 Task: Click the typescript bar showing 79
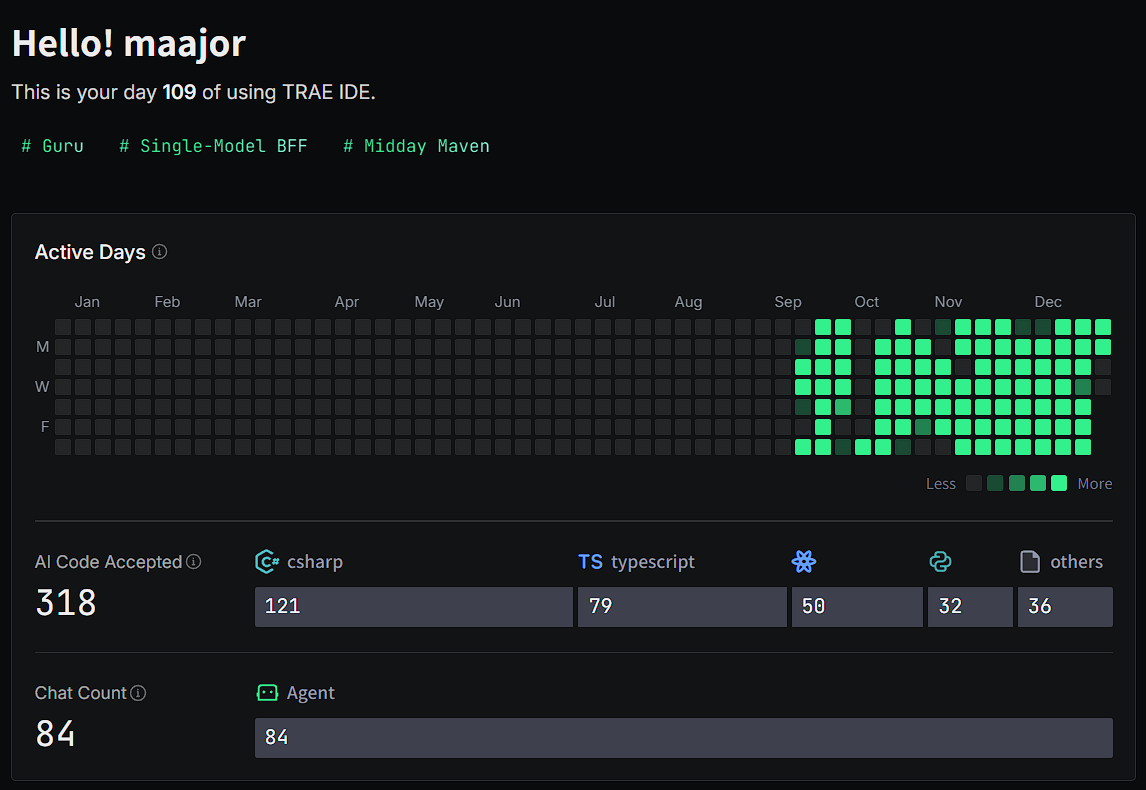point(682,607)
